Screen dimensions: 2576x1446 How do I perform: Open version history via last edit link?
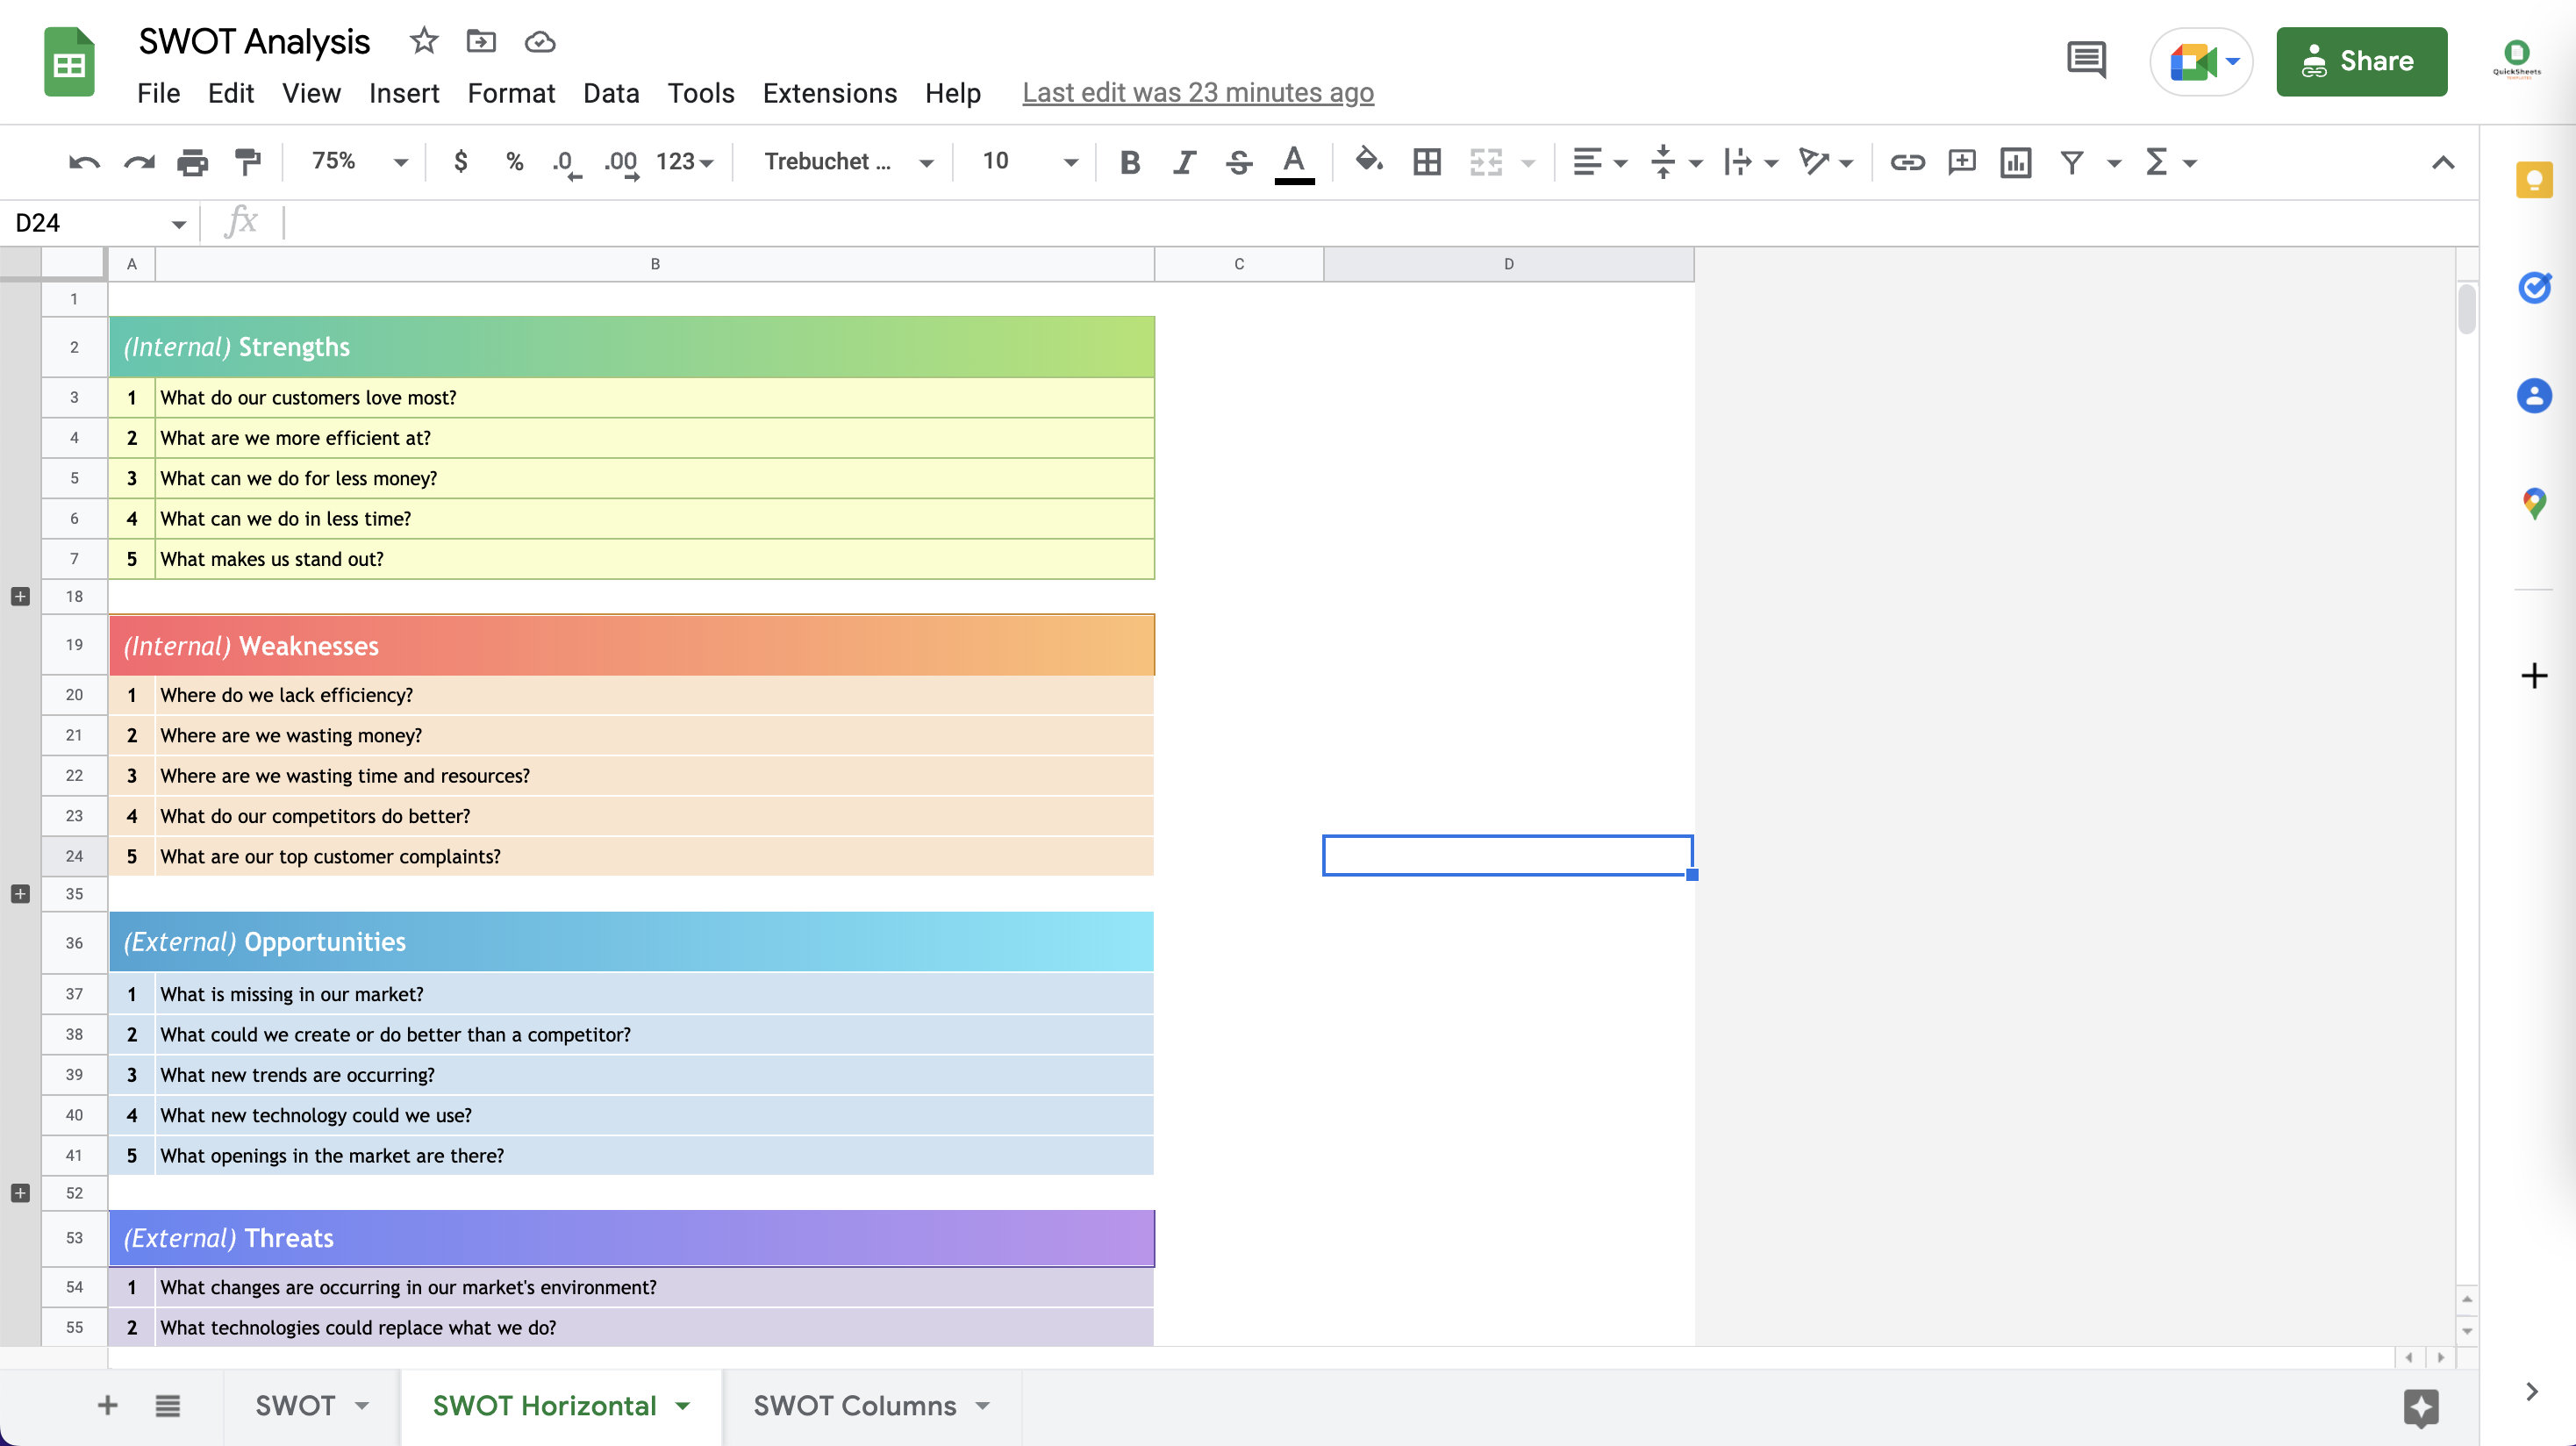(x=1197, y=92)
